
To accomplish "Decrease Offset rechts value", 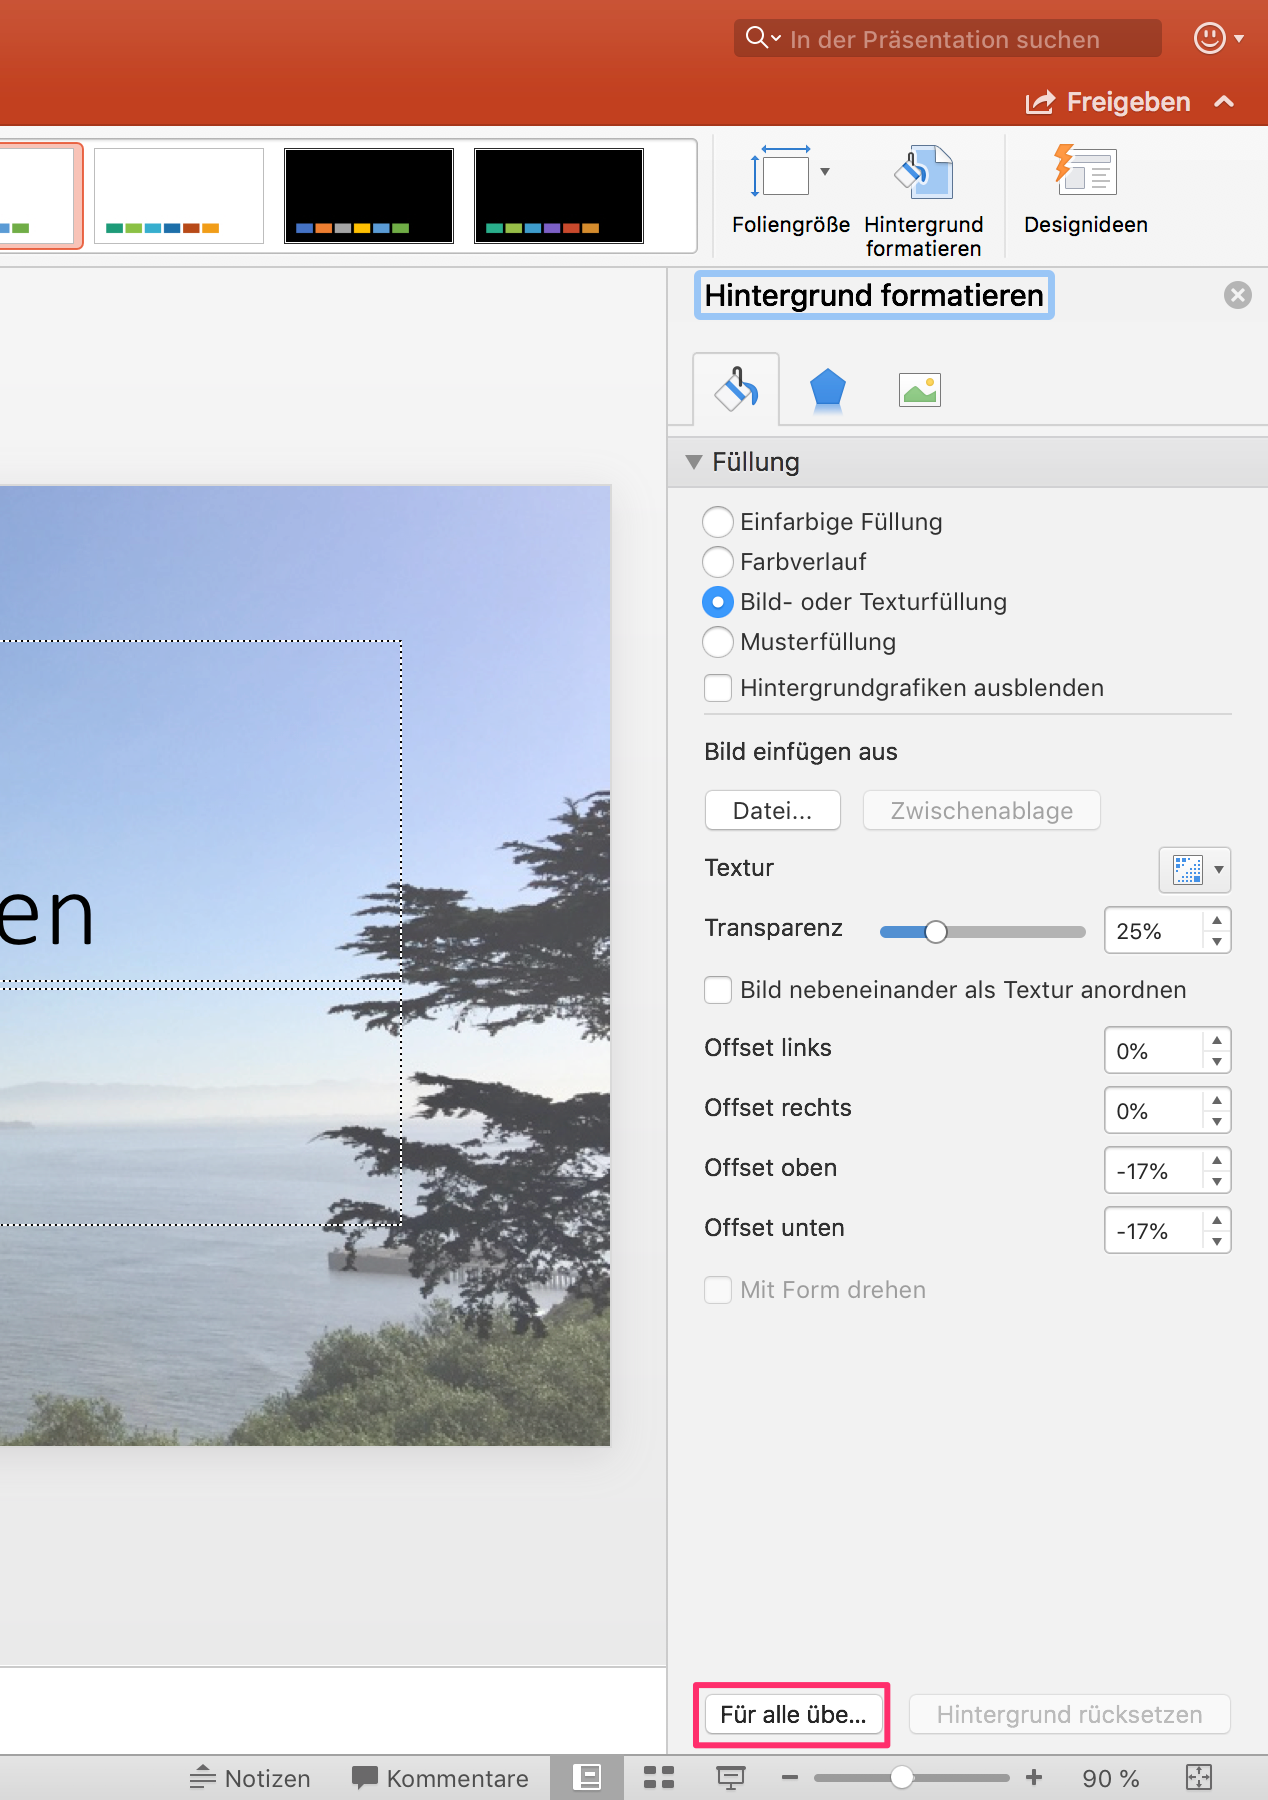I will [x=1217, y=1121].
